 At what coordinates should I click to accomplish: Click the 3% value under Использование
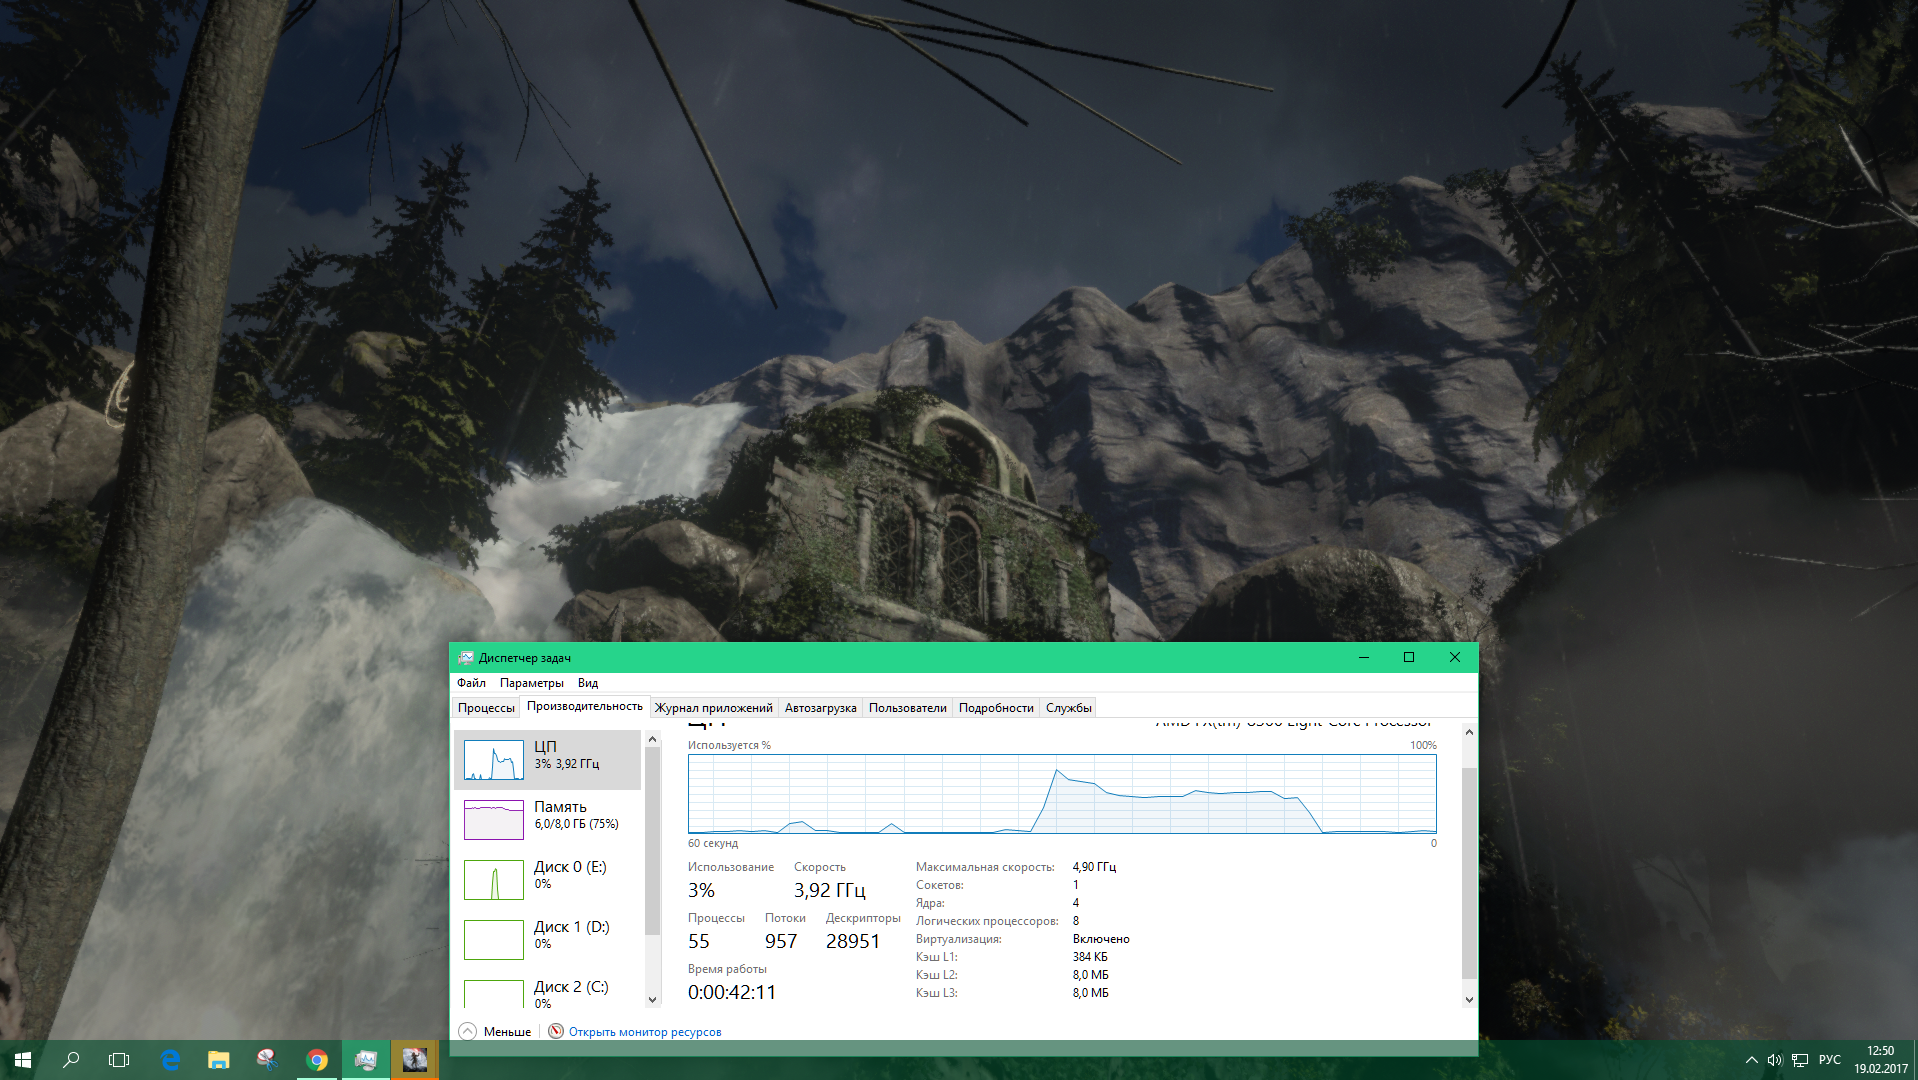pyautogui.click(x=701, y=890)
